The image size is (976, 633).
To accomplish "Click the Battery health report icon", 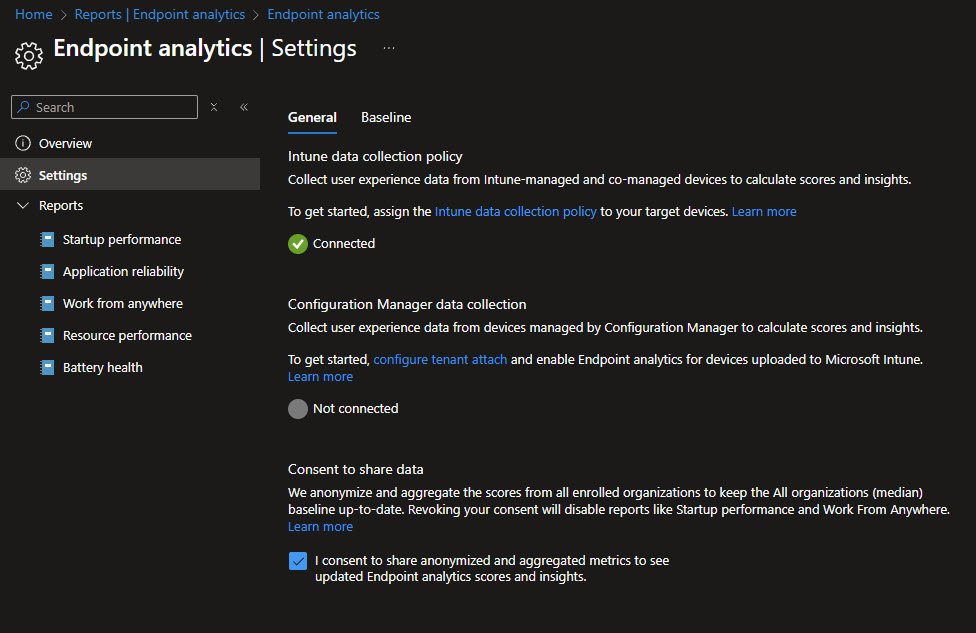I will pyautogui.click(x=46, y=368).
